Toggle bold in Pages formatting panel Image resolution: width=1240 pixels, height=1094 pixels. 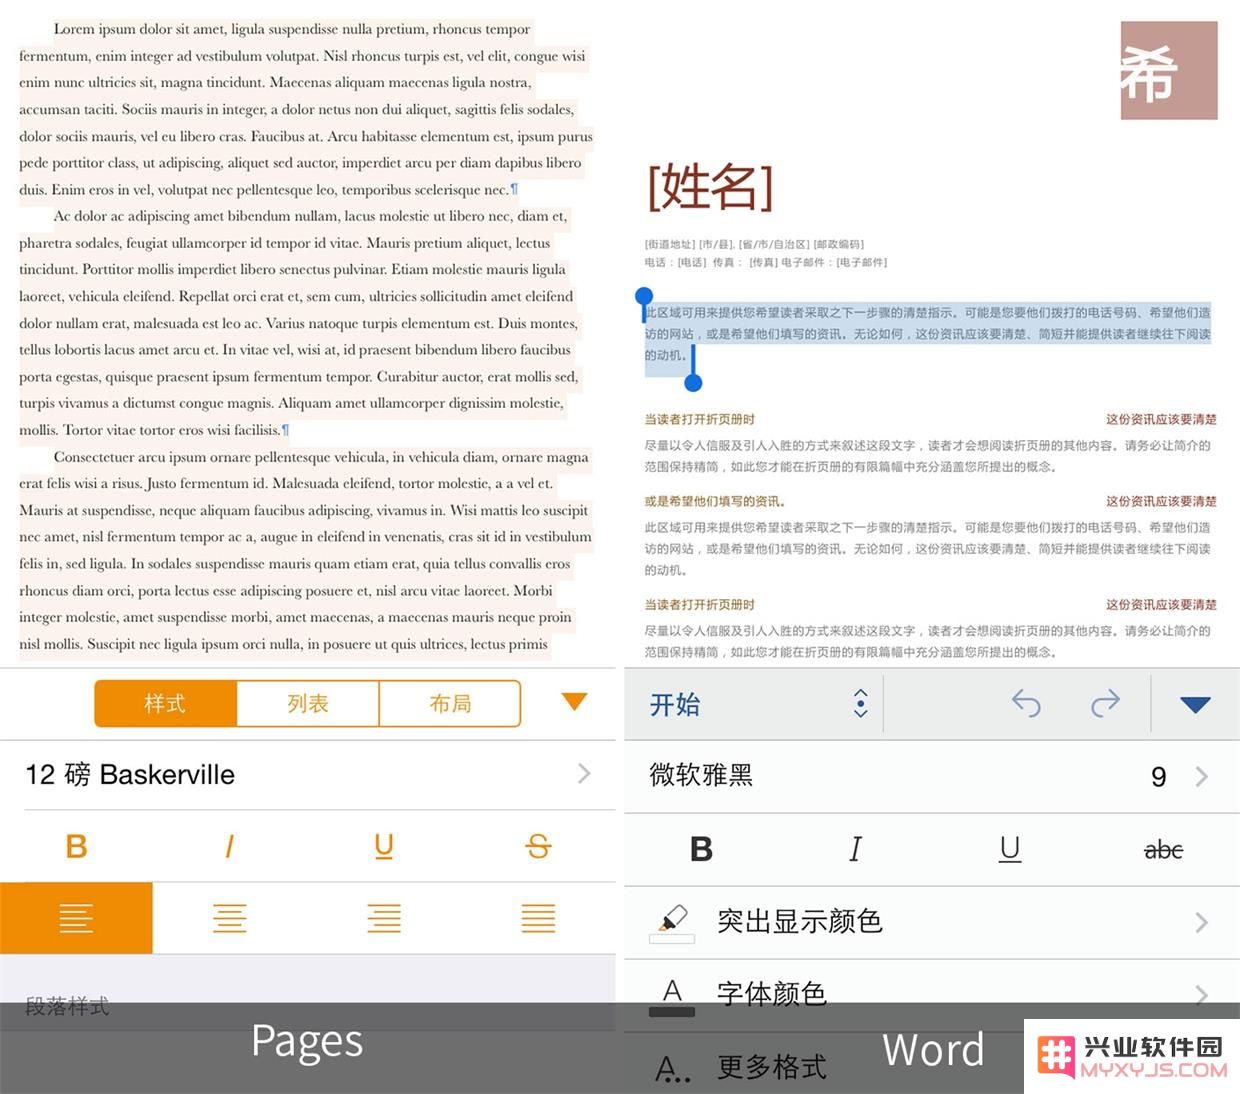[76, 847]
